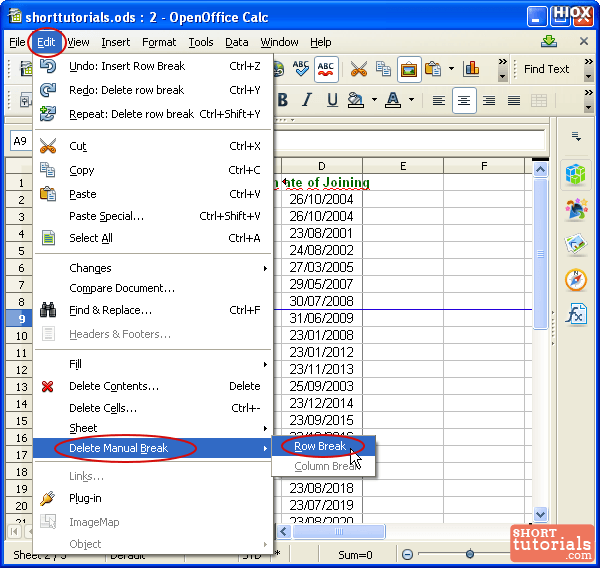Click the Gallery picture icon in toolbar

tap(409, 69)
